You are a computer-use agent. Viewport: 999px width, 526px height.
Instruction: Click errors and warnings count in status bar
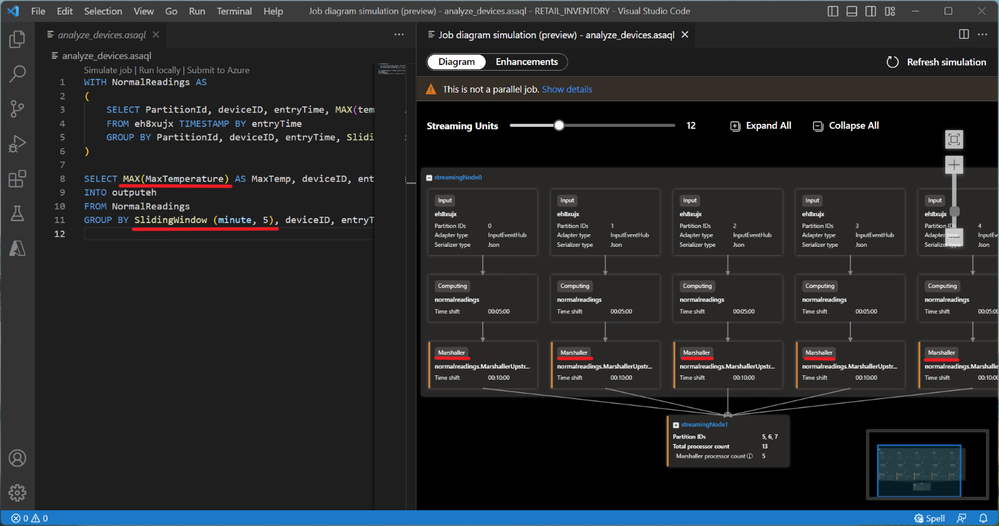tap(30, 518)
